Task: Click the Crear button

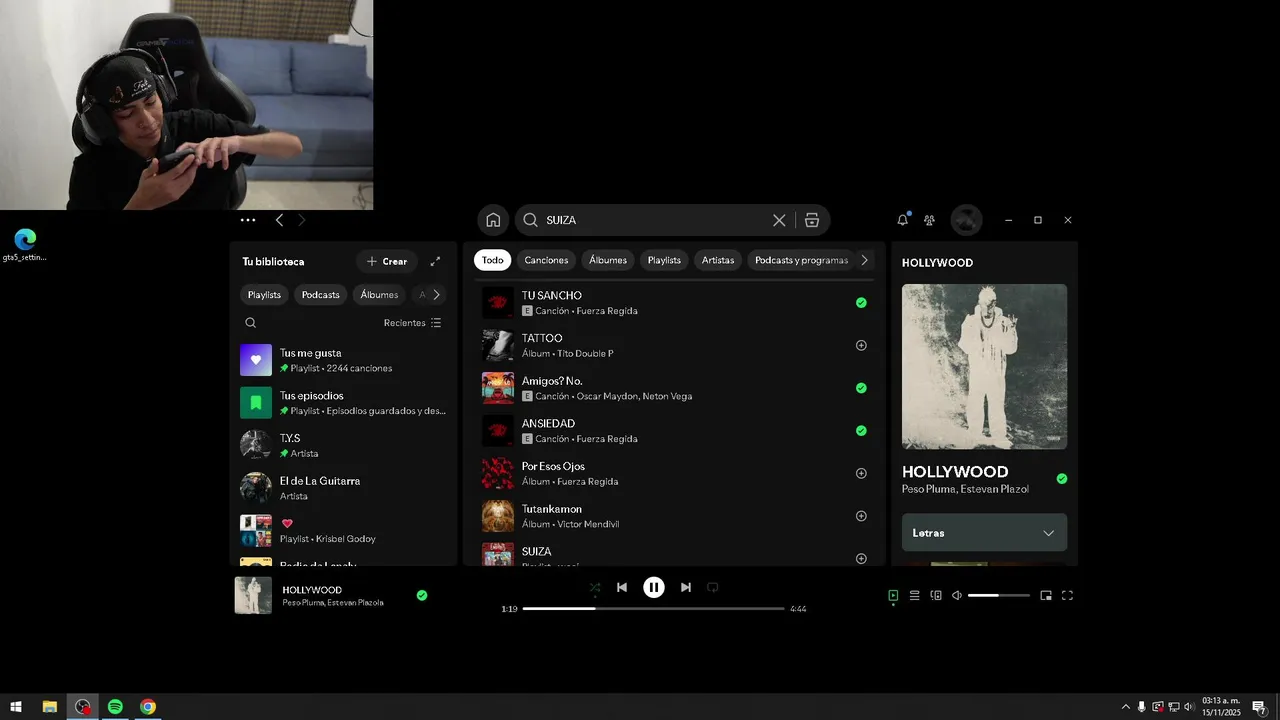Action: click(387, 261)
